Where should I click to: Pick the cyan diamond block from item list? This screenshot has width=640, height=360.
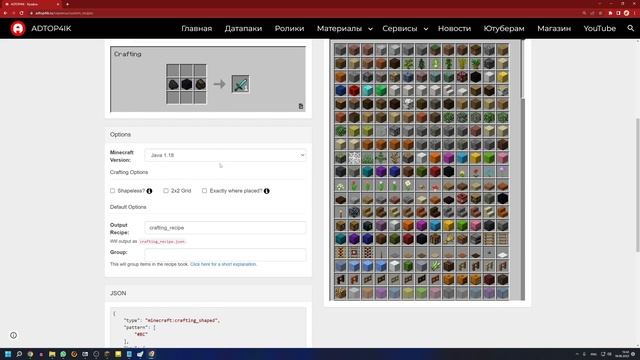pos(367,90)
